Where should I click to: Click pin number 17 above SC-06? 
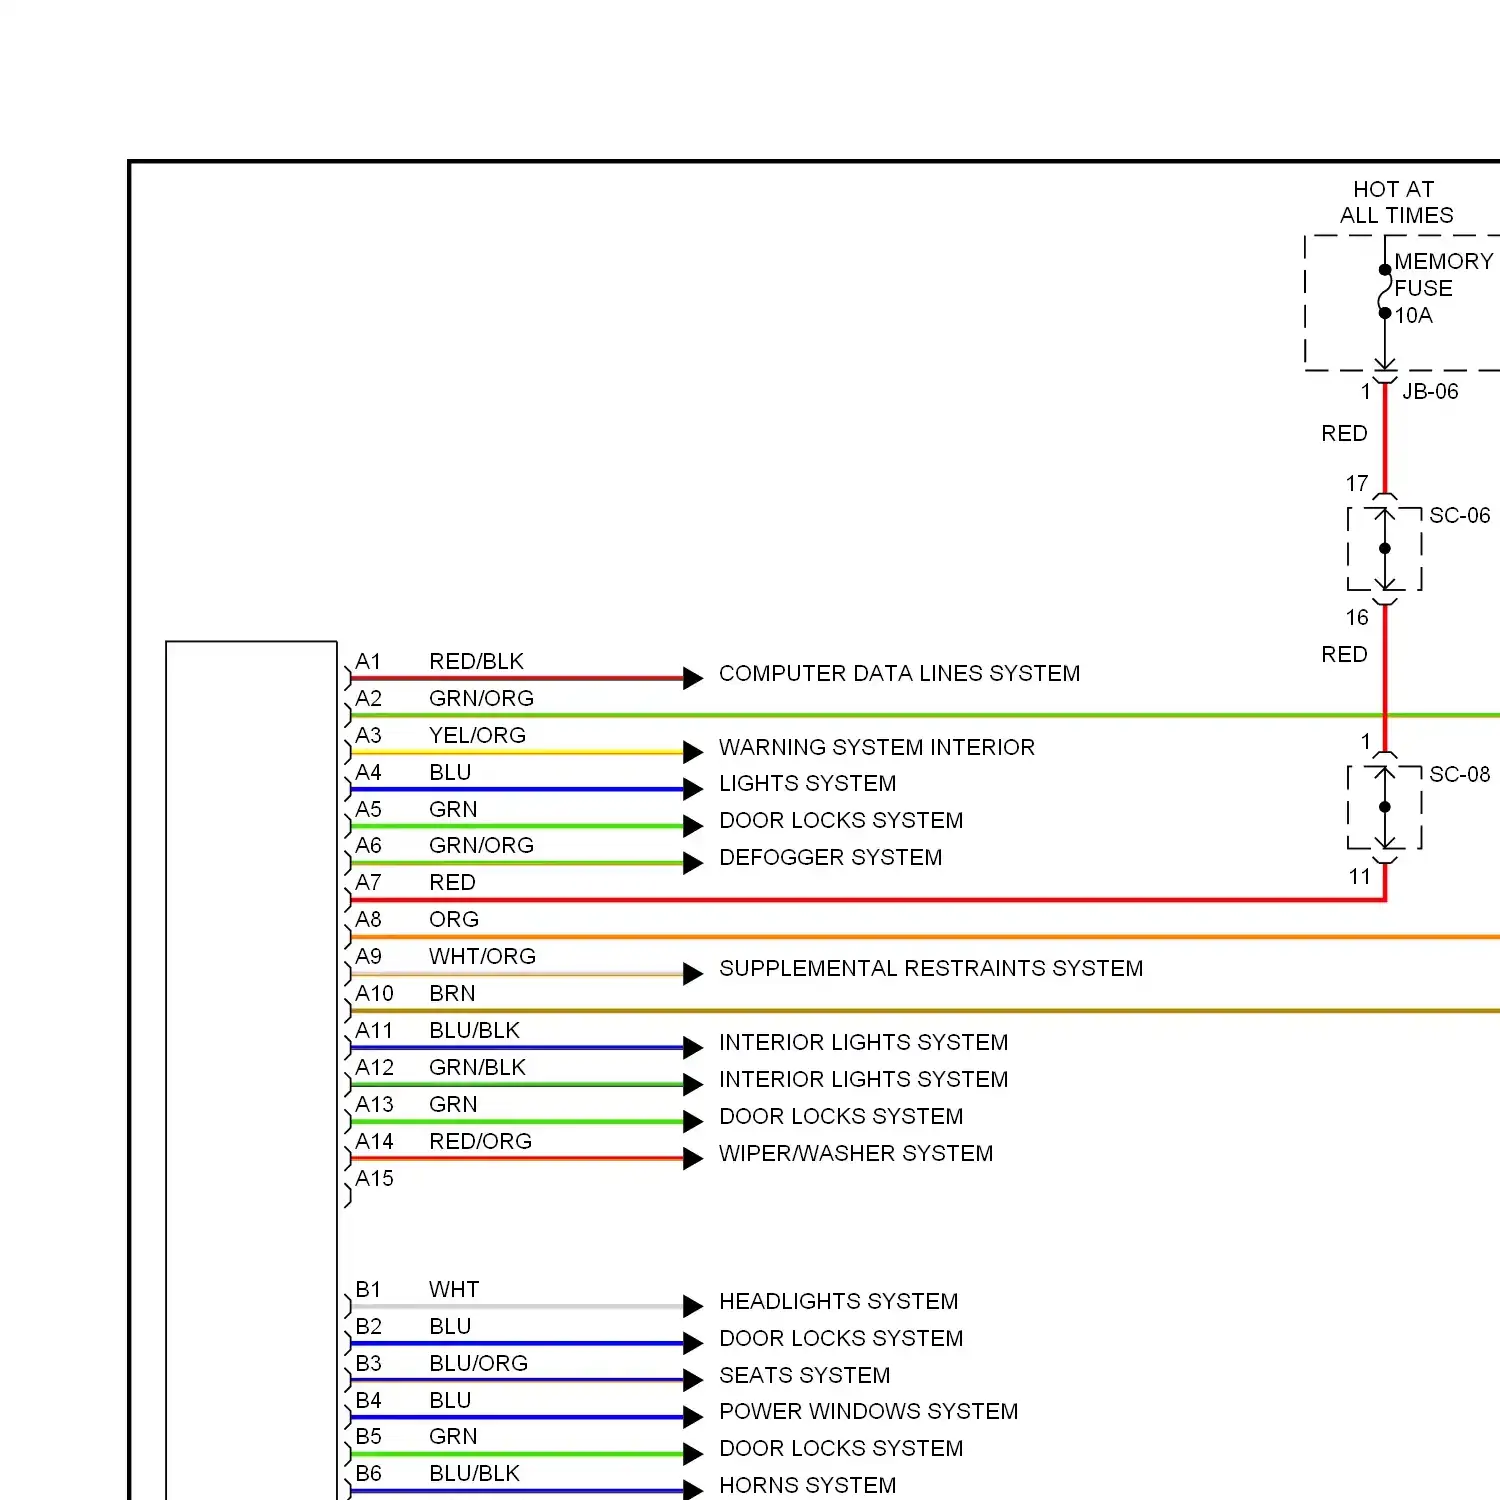click(1357, 483)
